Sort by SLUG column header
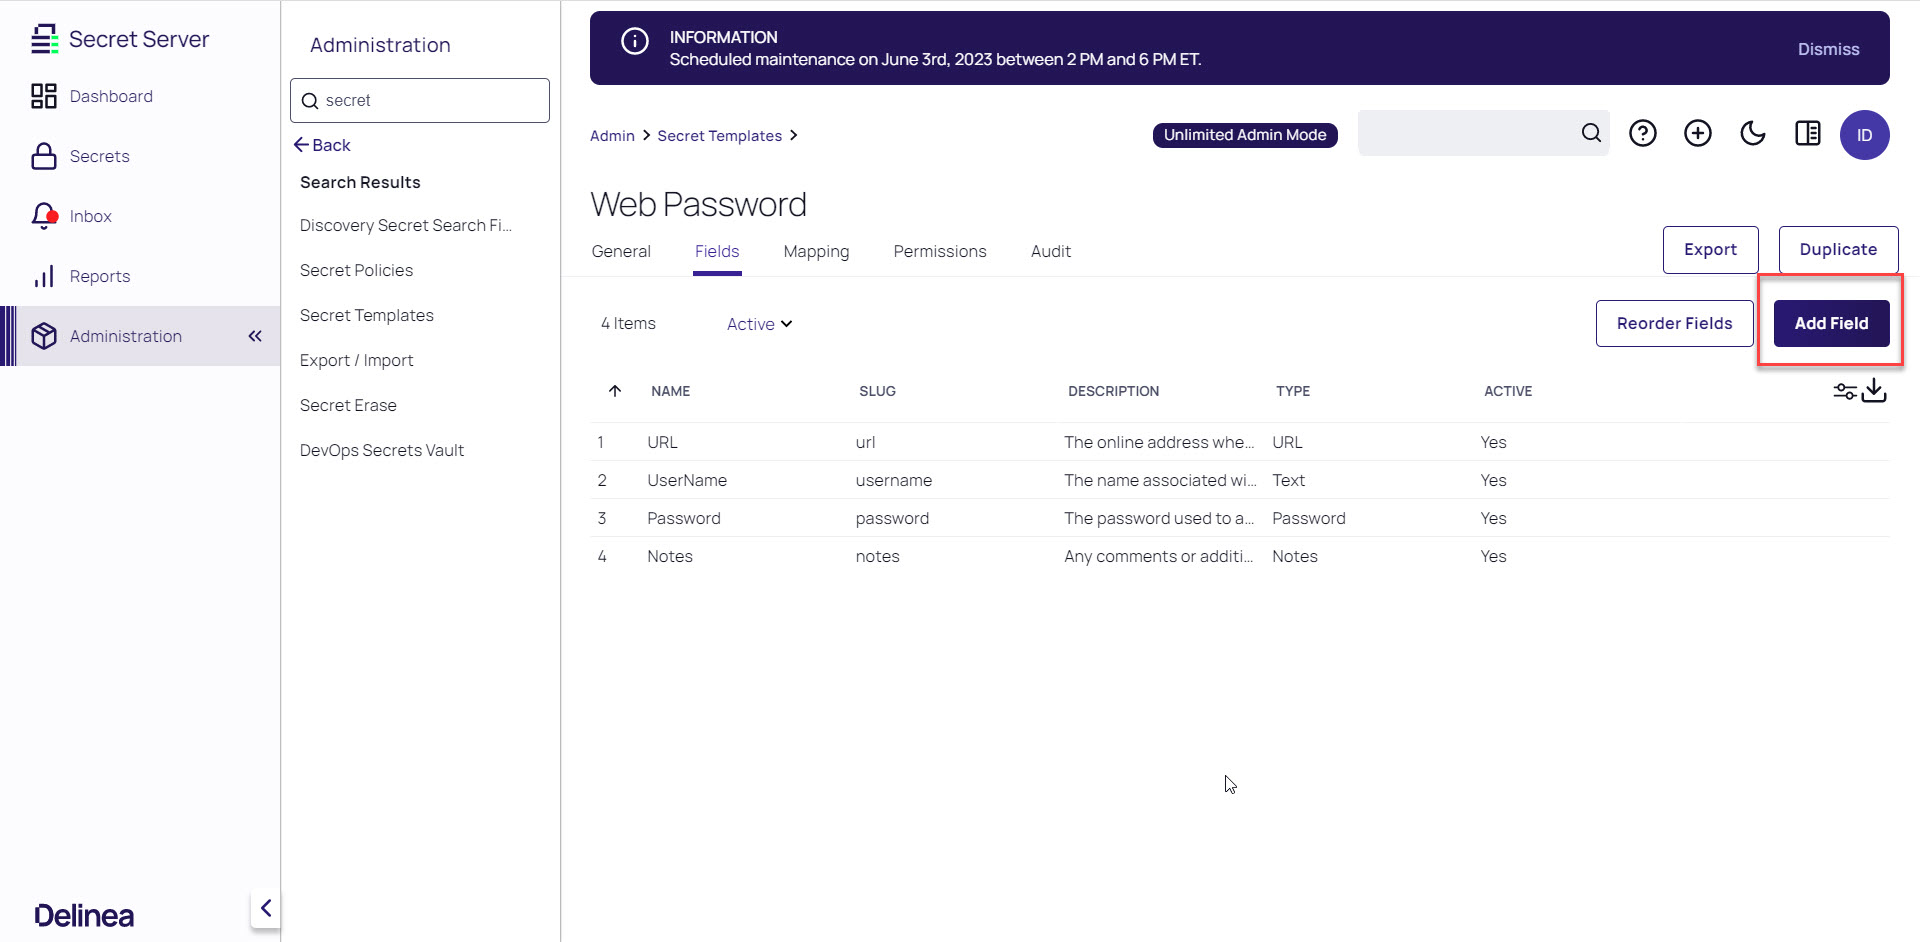This screenshot has width=1920, height=942. tap(877, 391)
